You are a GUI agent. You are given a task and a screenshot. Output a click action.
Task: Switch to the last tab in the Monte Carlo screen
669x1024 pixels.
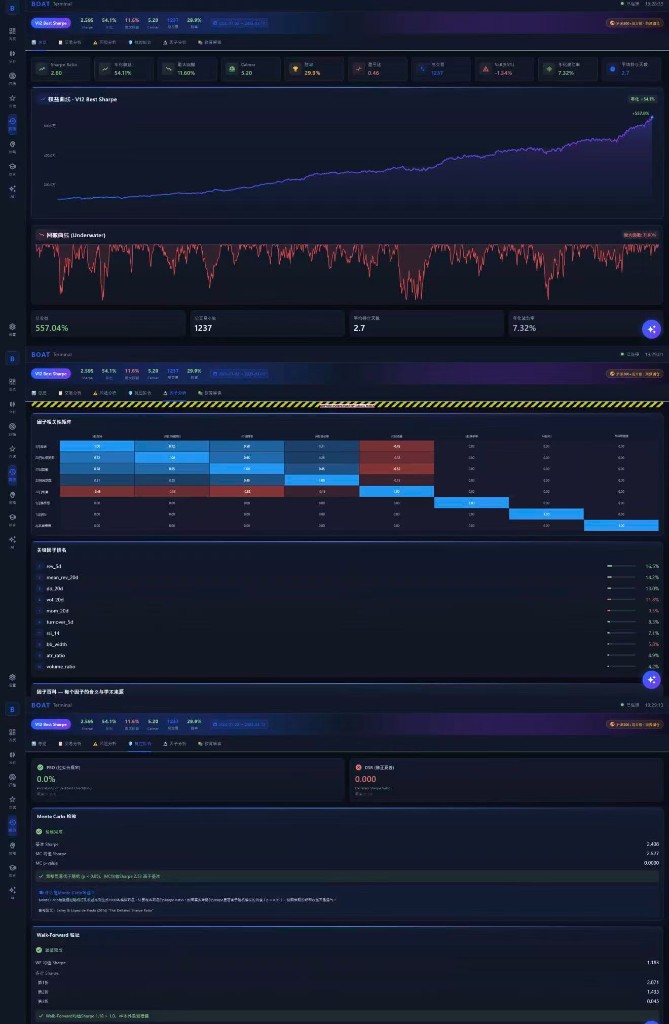tap(210, 744)
